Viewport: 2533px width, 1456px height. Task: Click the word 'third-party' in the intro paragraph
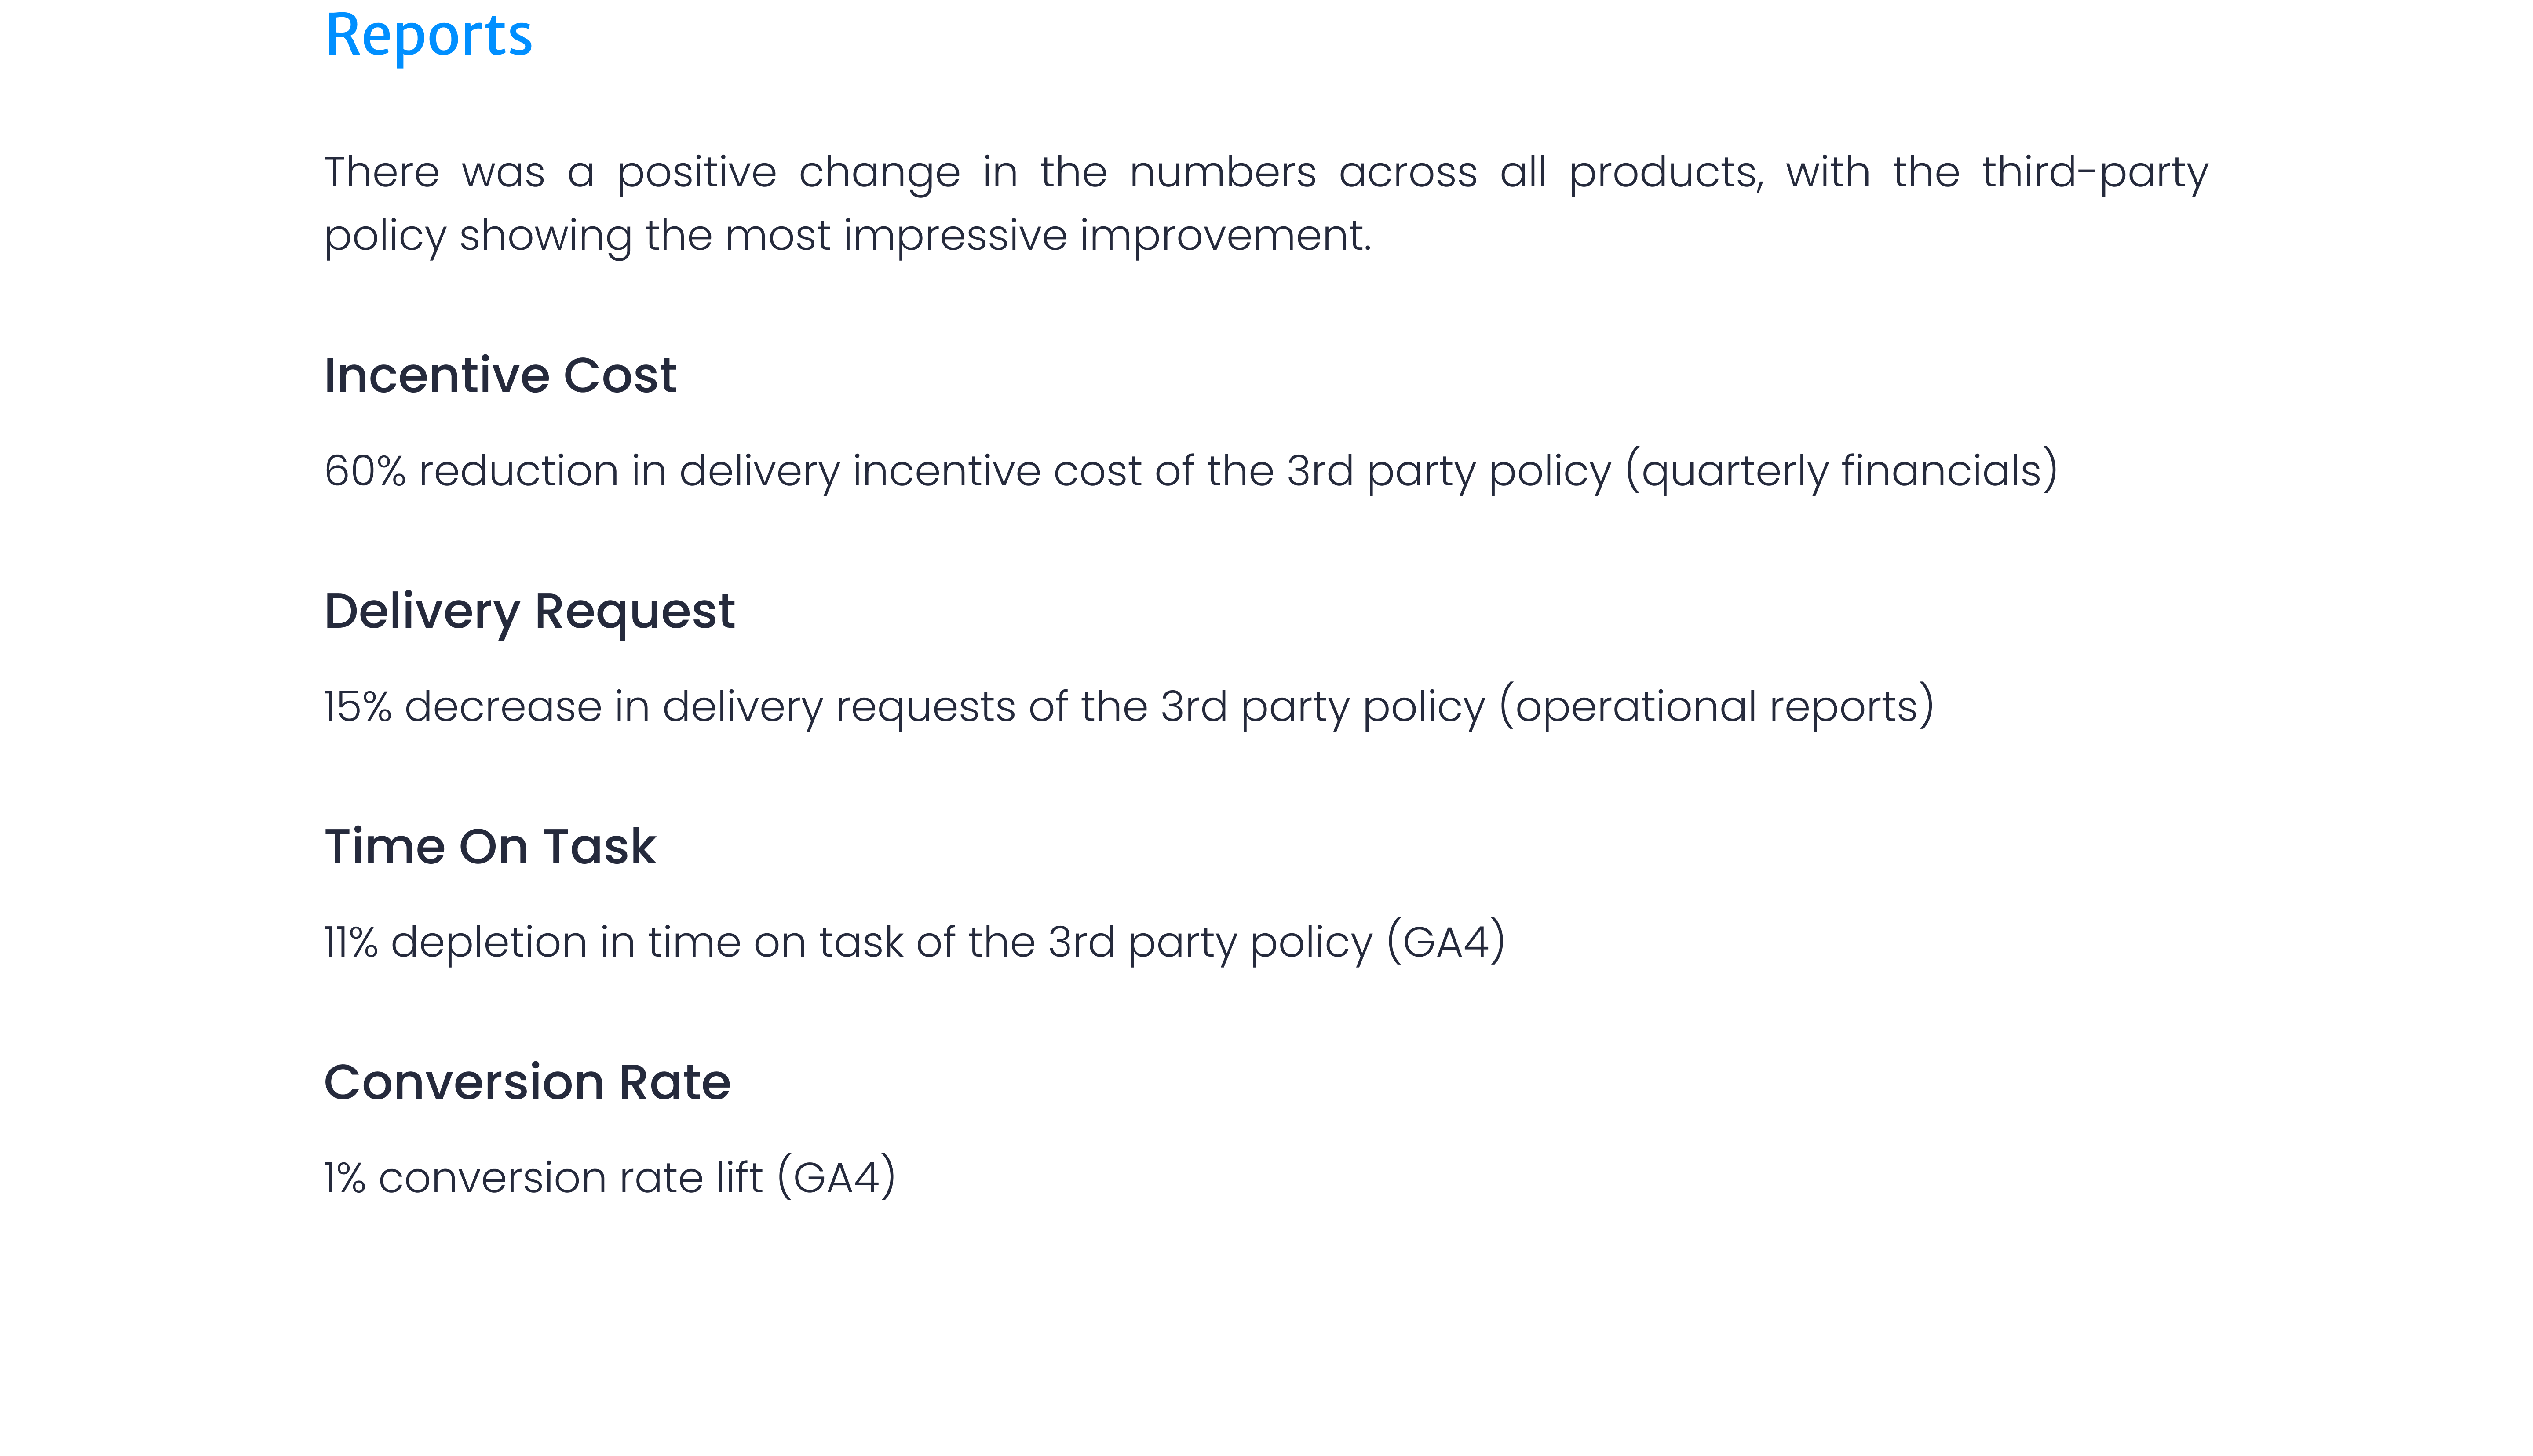[2094, 173]
